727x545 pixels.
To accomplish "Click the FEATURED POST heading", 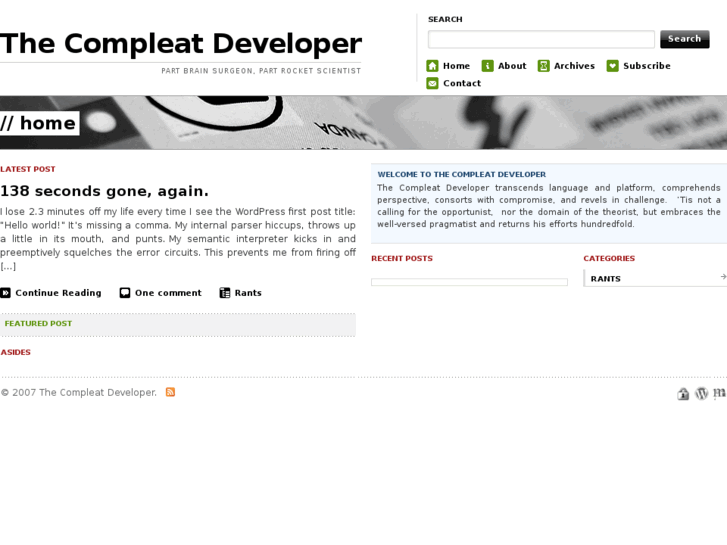I will tap(38, 324).
